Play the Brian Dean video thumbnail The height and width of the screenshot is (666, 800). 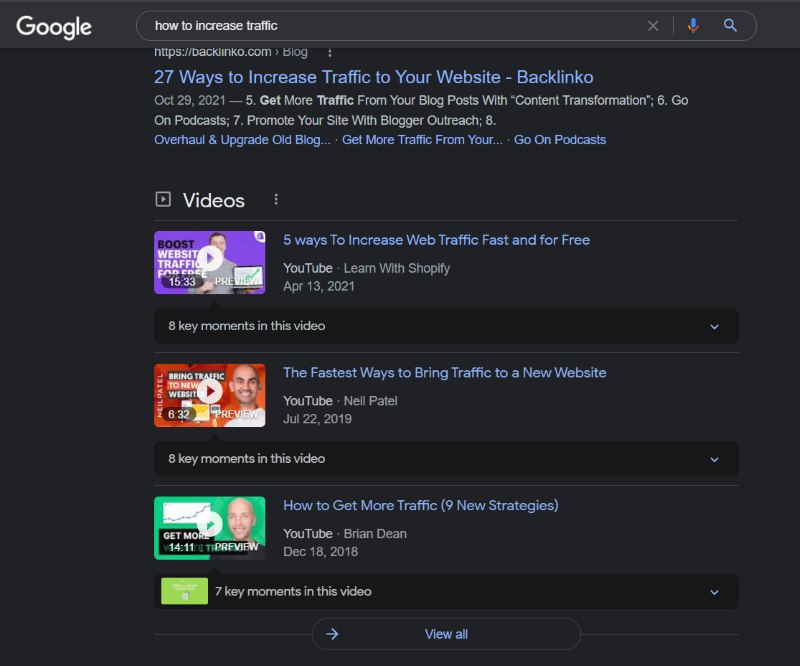[x=210, y=528]
